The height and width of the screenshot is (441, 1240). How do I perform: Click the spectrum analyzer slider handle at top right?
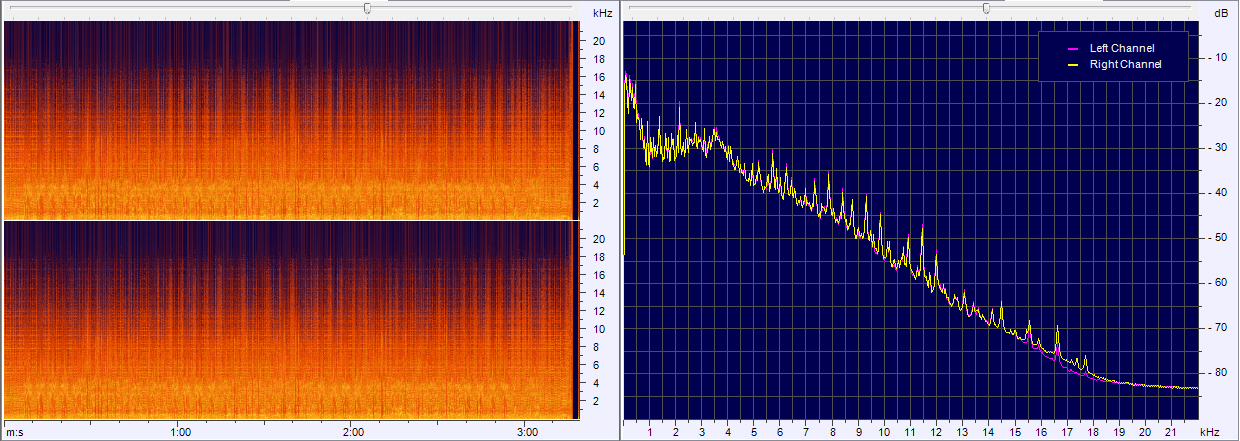click(x=986, y=8)
